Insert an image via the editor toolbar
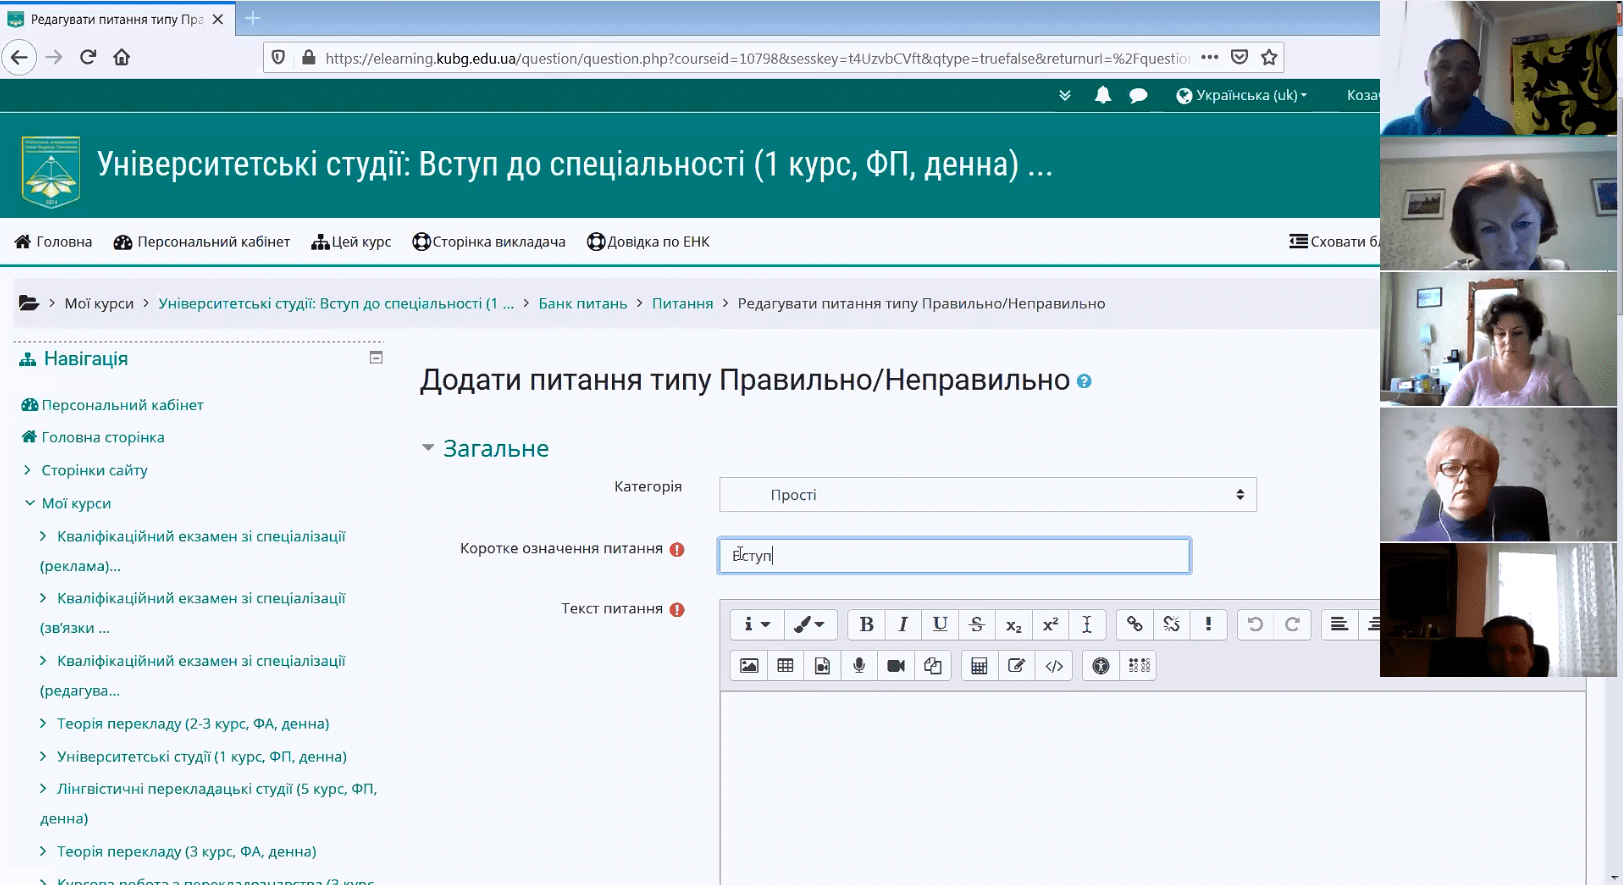The height and width of the screenshot is (885, 1623). pos(748,666)
